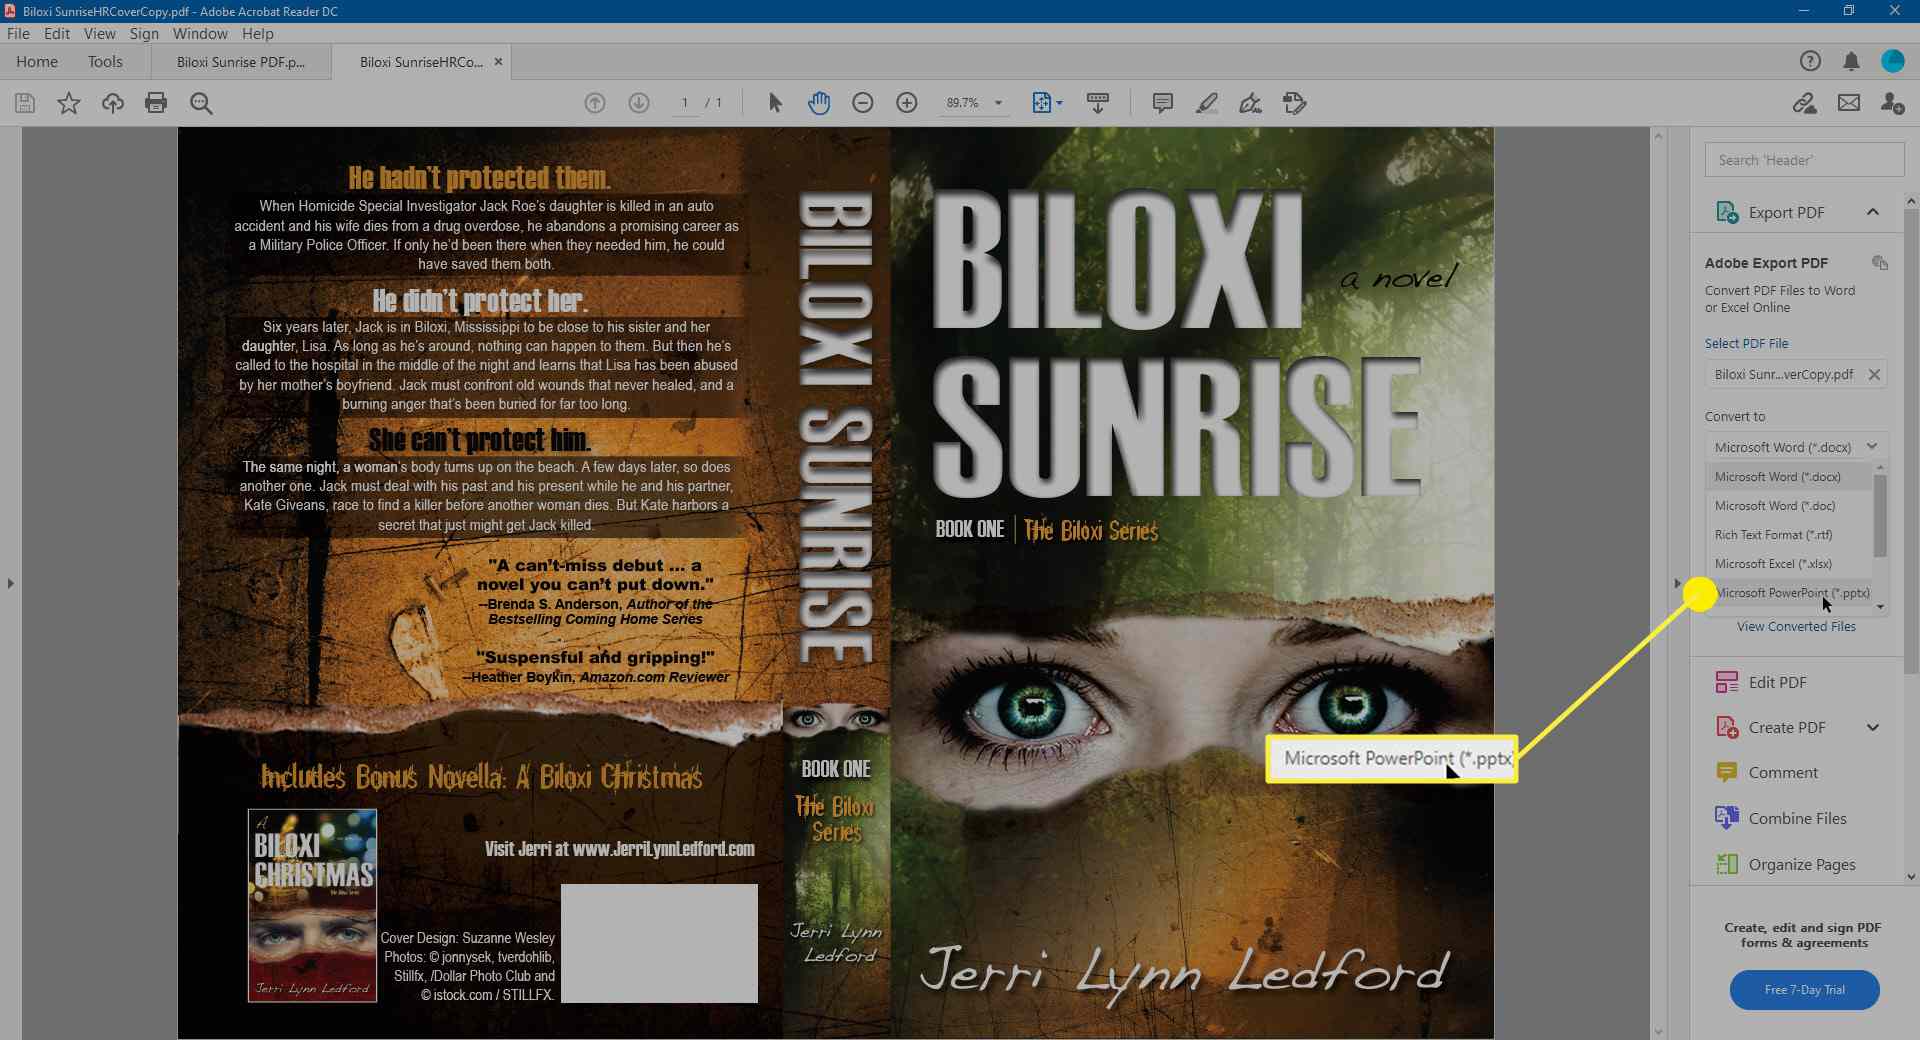Click the format list scrollbar thumb

(x=1880, y=515)
